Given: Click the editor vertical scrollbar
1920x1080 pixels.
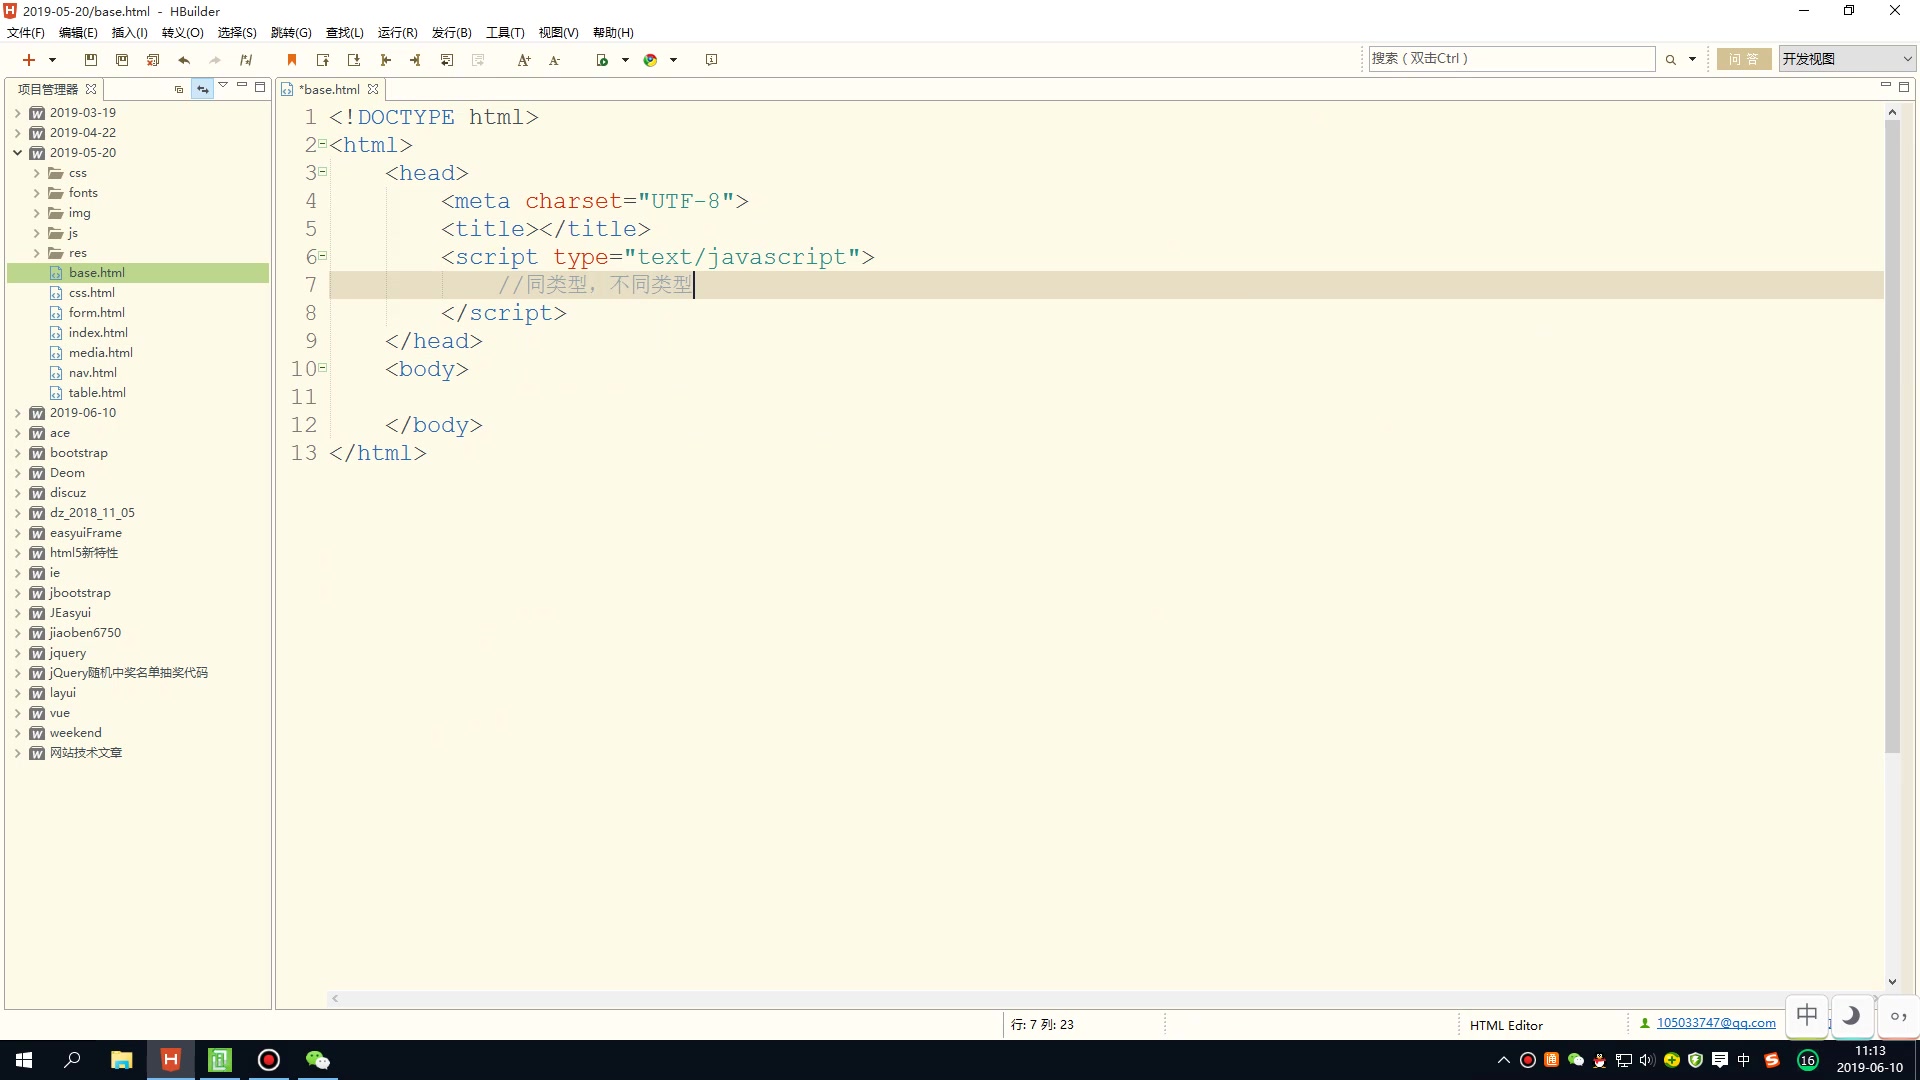Looking at the screenshot, I should tap(1892, 436).
